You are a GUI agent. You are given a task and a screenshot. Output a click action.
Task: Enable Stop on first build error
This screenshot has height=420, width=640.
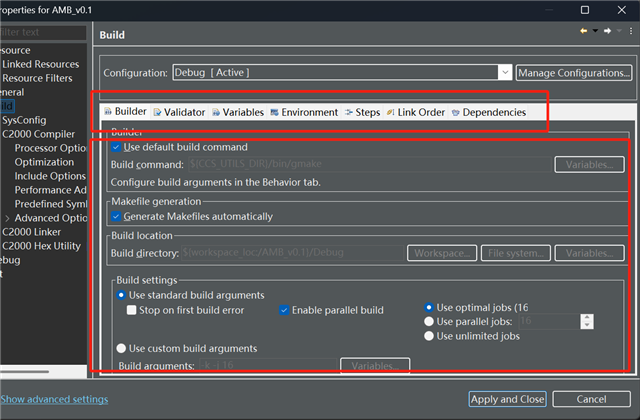pos(131,310)
